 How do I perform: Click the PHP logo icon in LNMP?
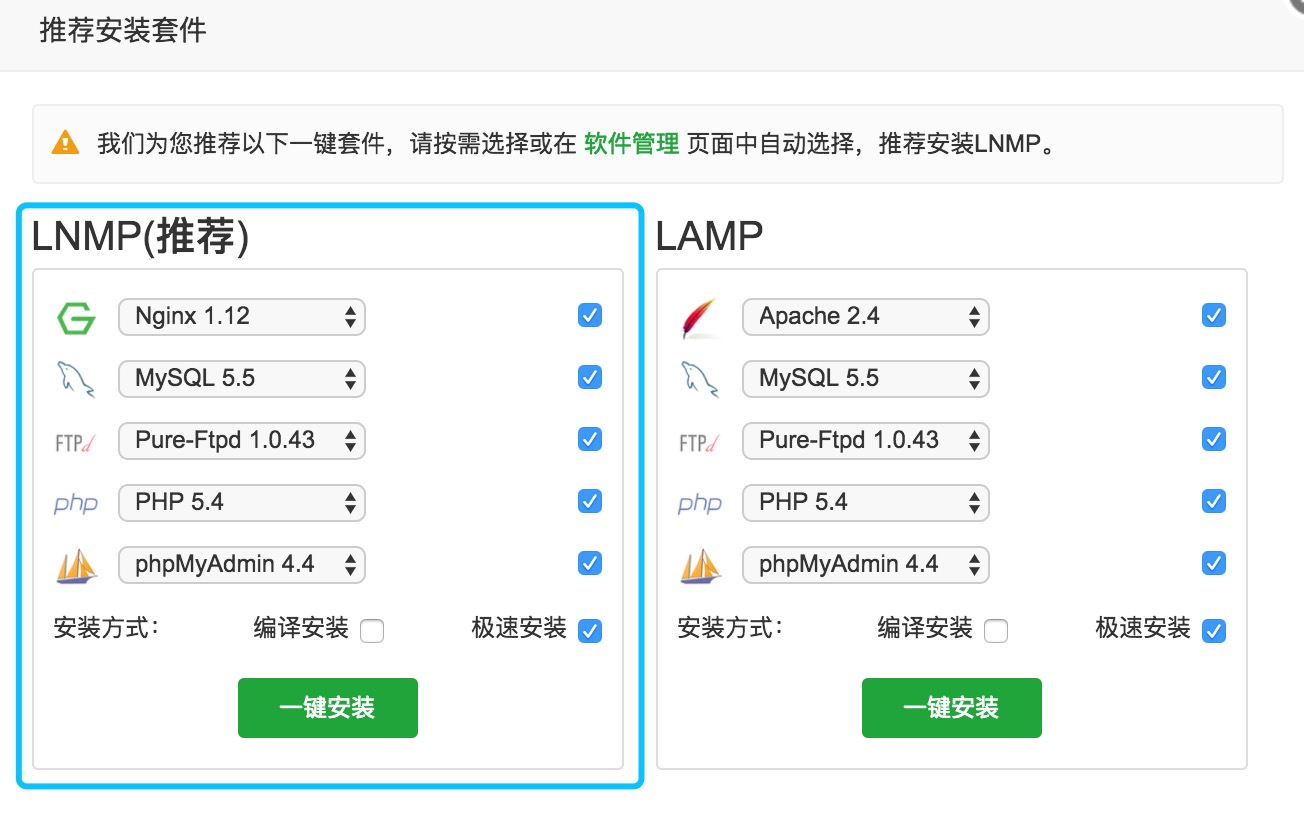(76, 503)
